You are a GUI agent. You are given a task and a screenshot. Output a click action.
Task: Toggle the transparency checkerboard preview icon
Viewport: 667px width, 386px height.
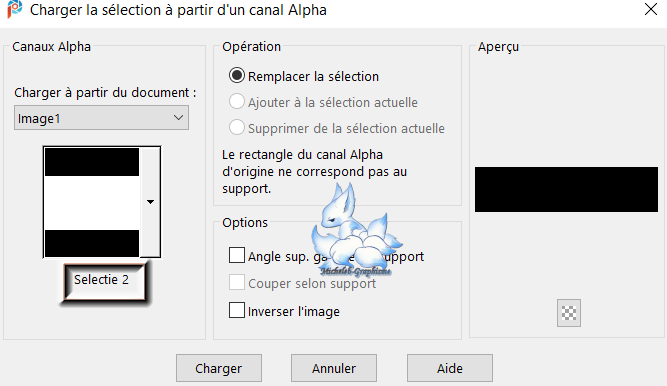coord(569,313)
